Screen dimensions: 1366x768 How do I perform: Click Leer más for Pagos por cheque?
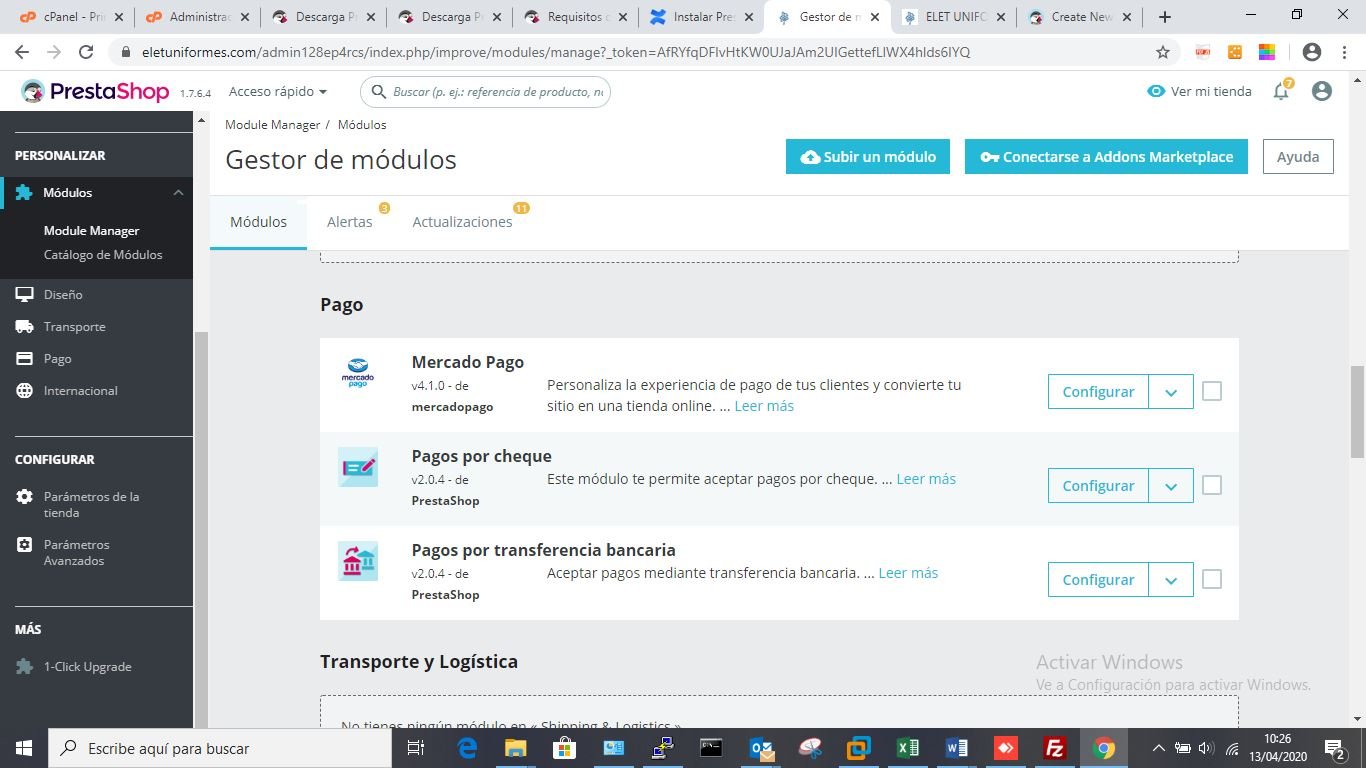pyautogui.click(x=926, y=479)
